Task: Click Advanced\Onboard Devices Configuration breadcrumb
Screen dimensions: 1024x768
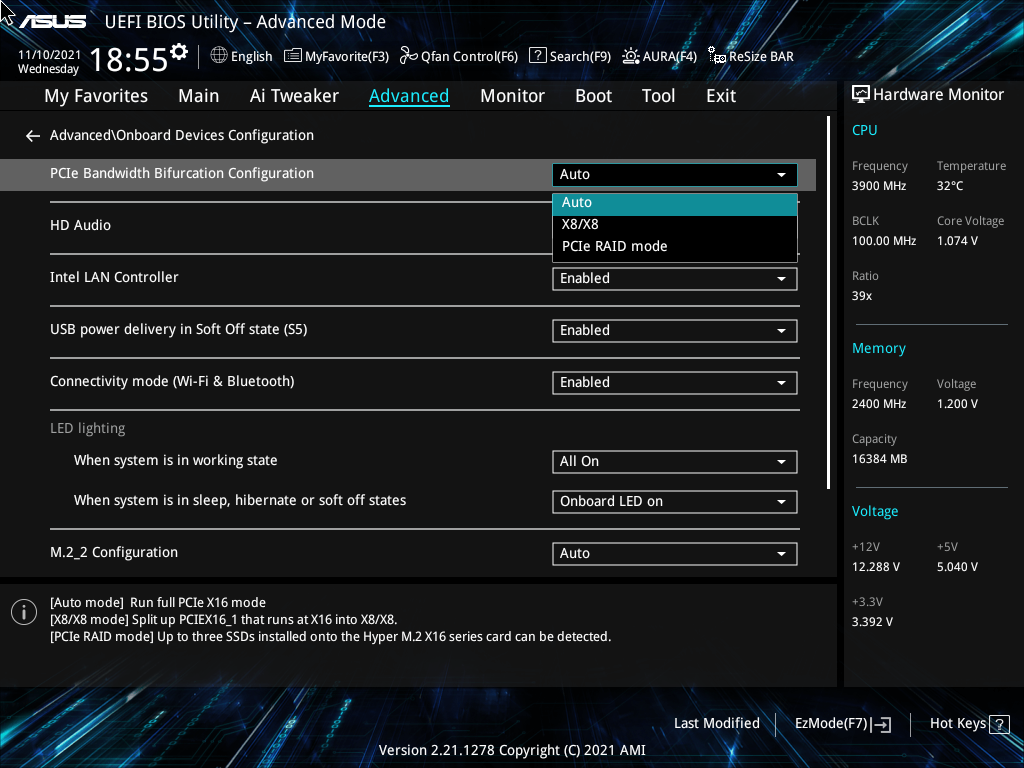Action: (x=182, y=135)
